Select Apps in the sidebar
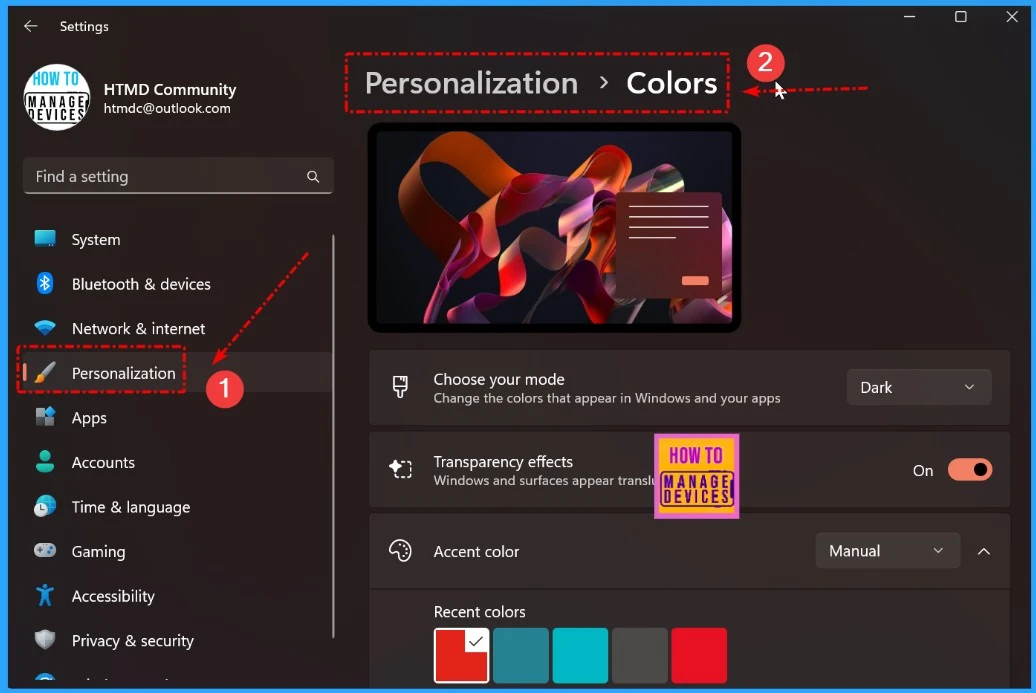 89,418
